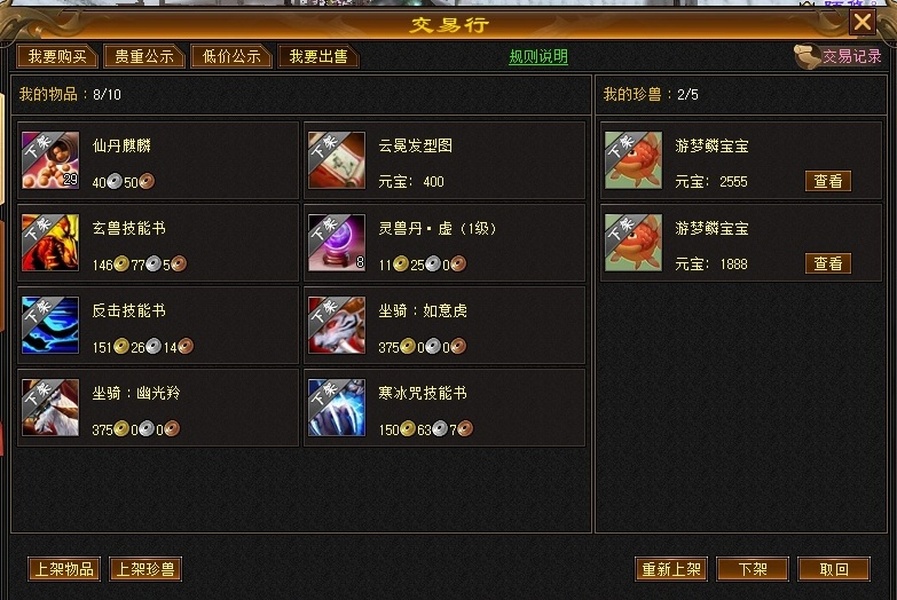
Task: Open the 贵重公示 tab
Action: (x=144, y=56)
